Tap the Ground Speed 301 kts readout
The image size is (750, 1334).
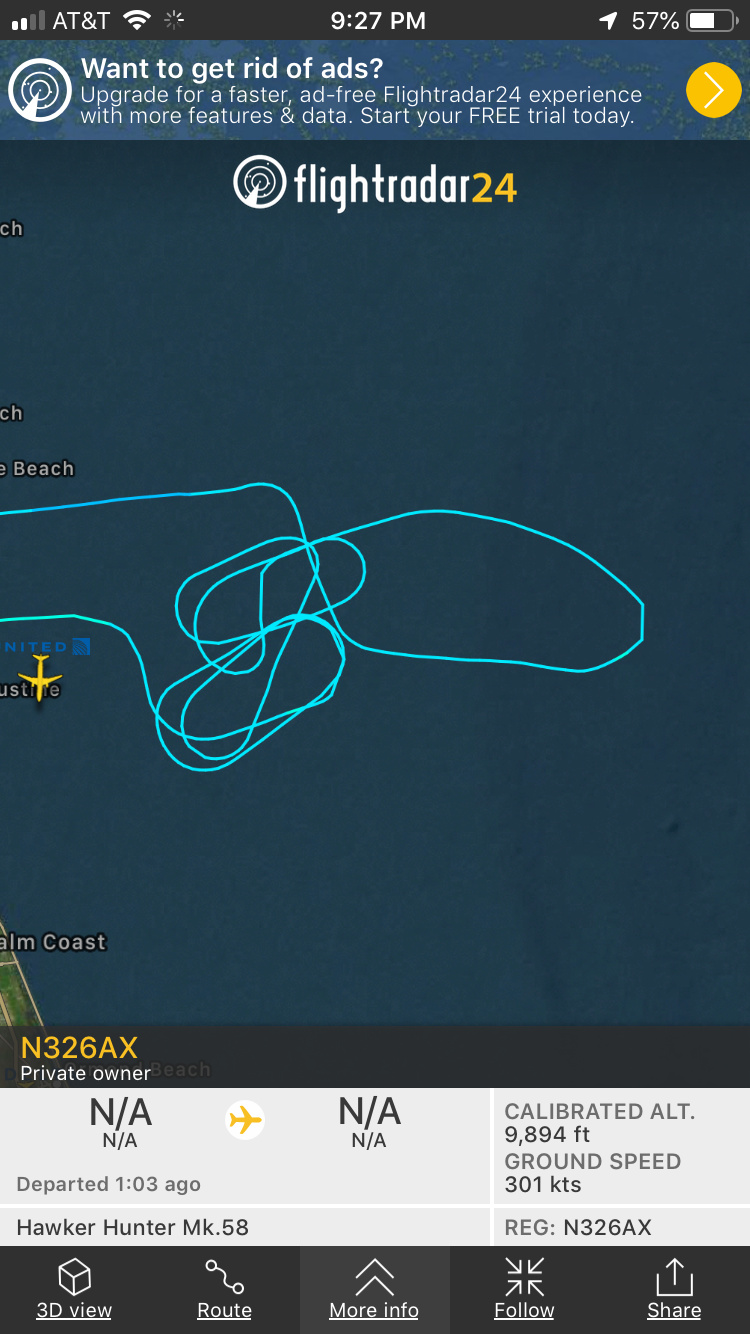pos(593,1173)
